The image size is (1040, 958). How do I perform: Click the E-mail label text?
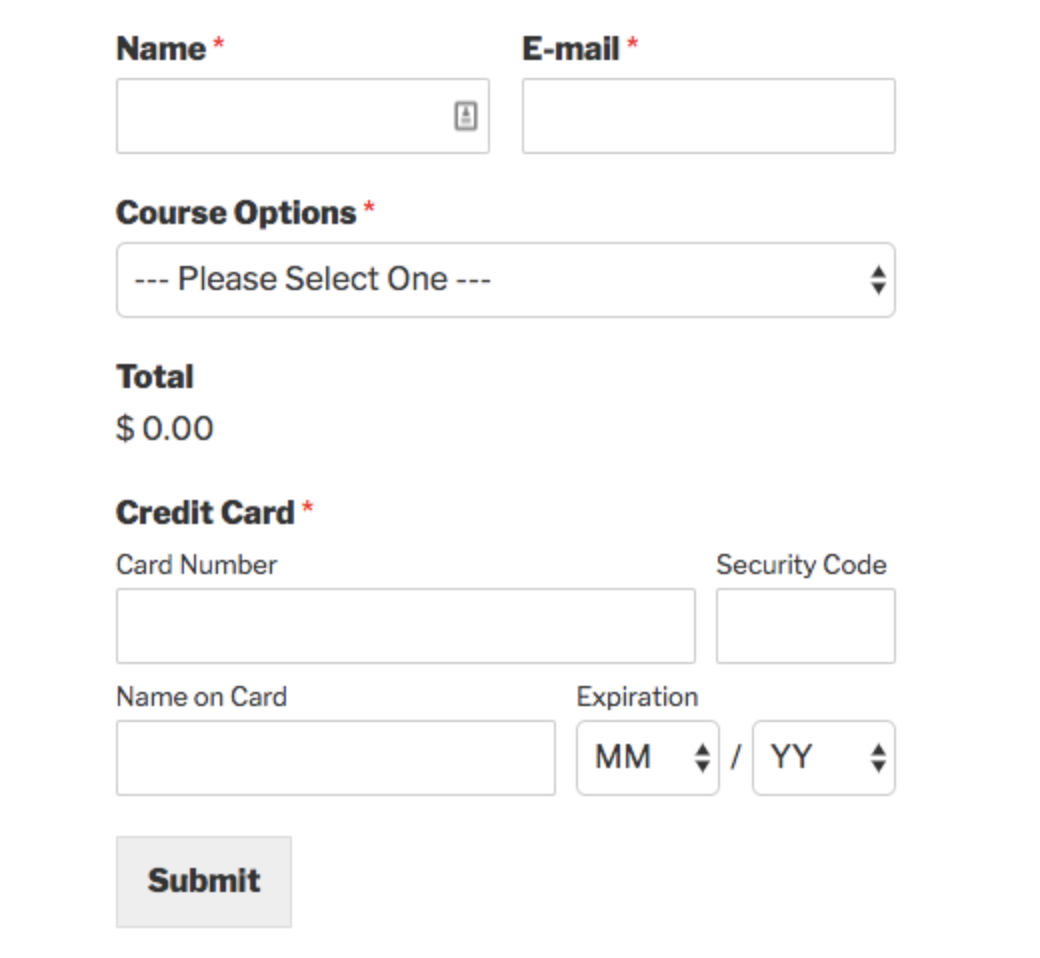(x=571, y=48)
